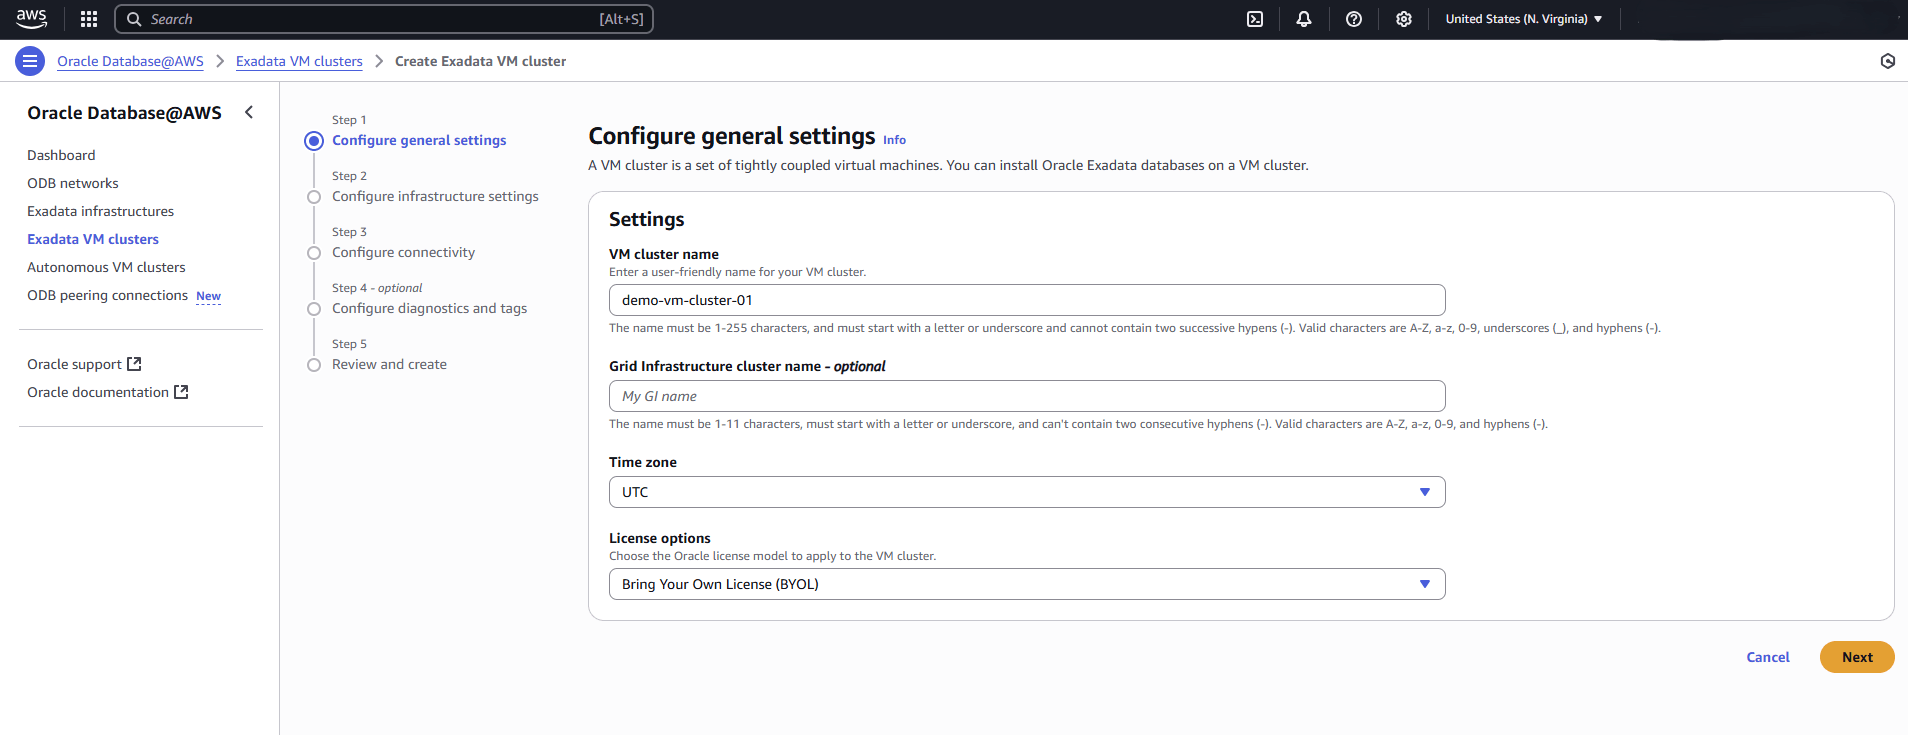
Task: Toggle the hamburger navigation menu button
Action: [30, 61]
